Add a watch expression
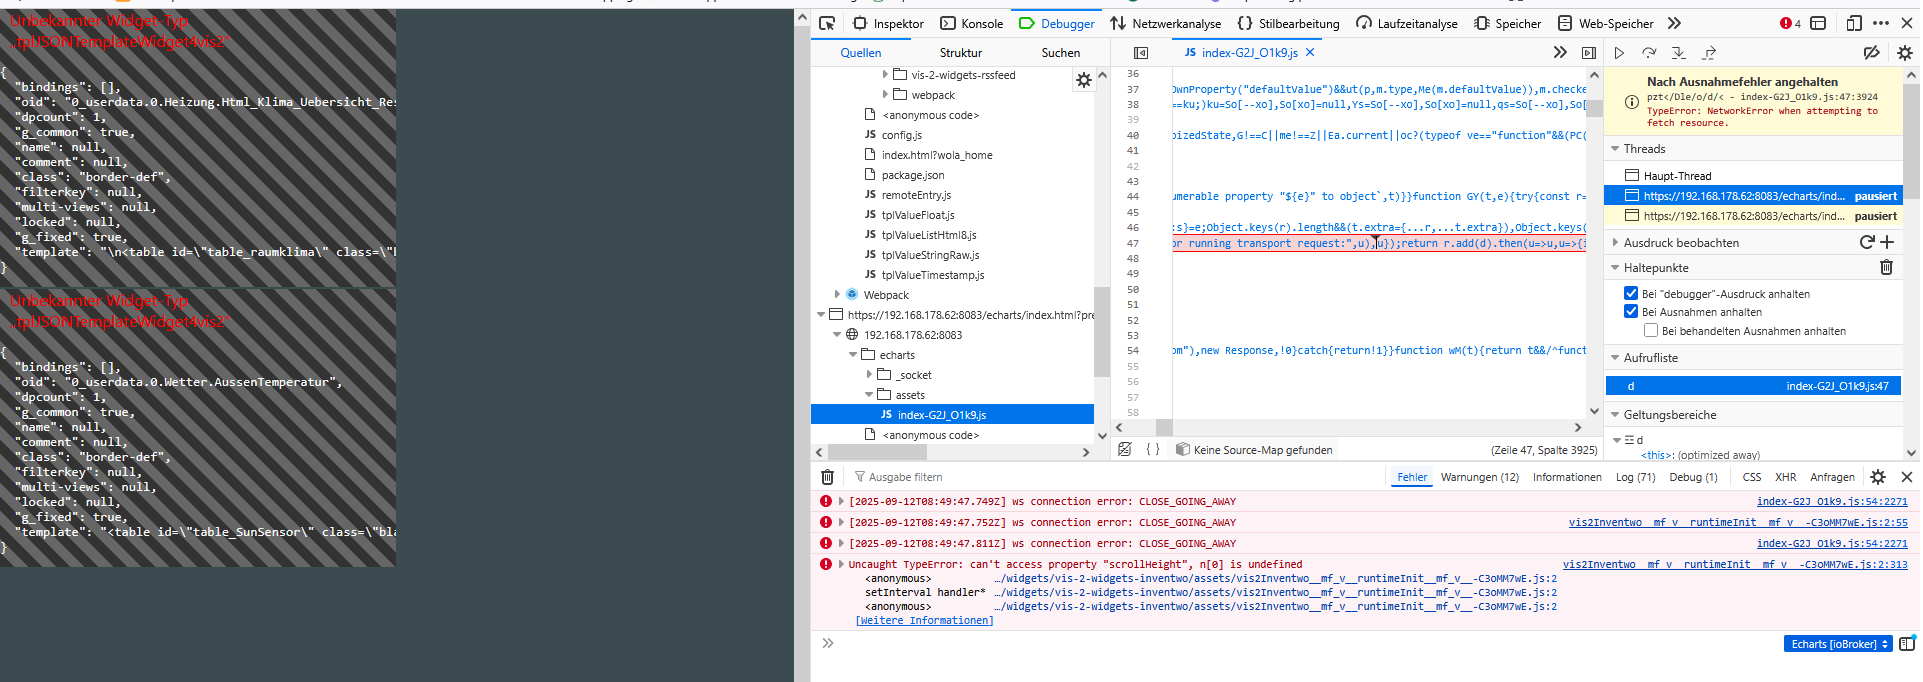Screen dimensions: 1923x682 coord(1887,242)
